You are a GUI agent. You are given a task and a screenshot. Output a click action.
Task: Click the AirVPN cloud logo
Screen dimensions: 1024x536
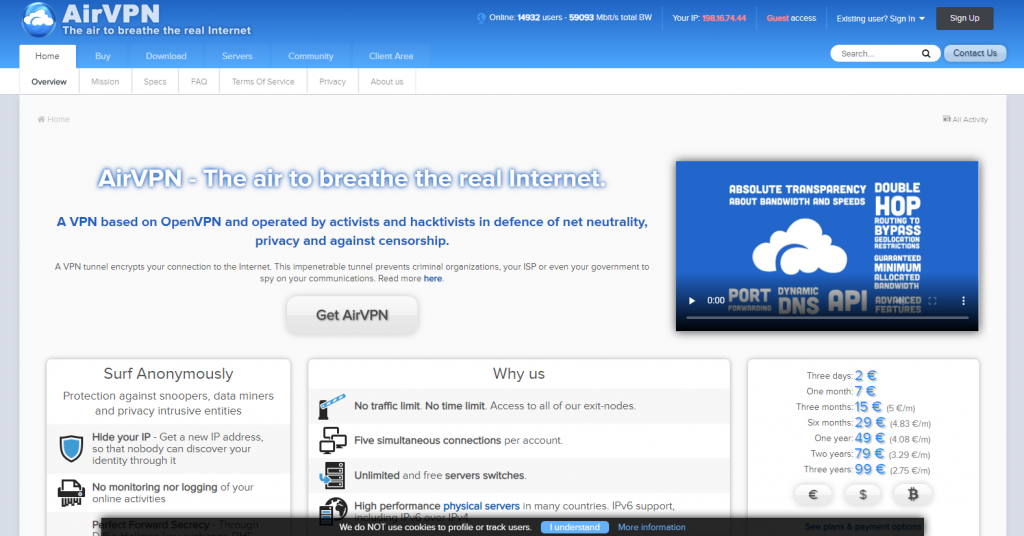pyautogui.click(x=39, y=20)
